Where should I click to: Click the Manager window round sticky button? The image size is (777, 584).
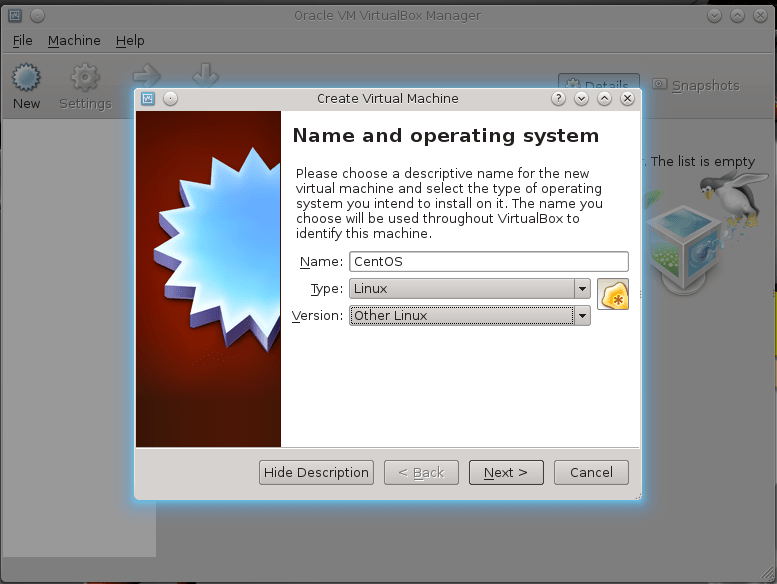(x=38, y=16)
